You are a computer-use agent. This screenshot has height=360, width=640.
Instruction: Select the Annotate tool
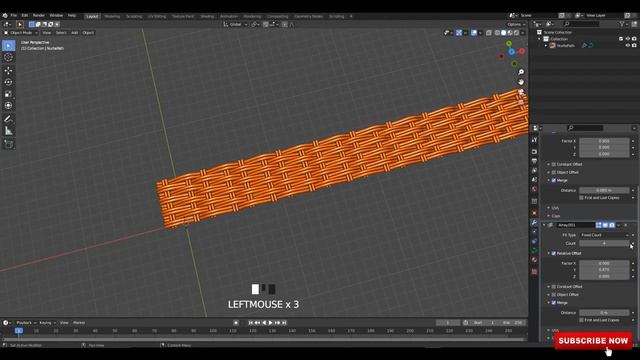point(9,119)
